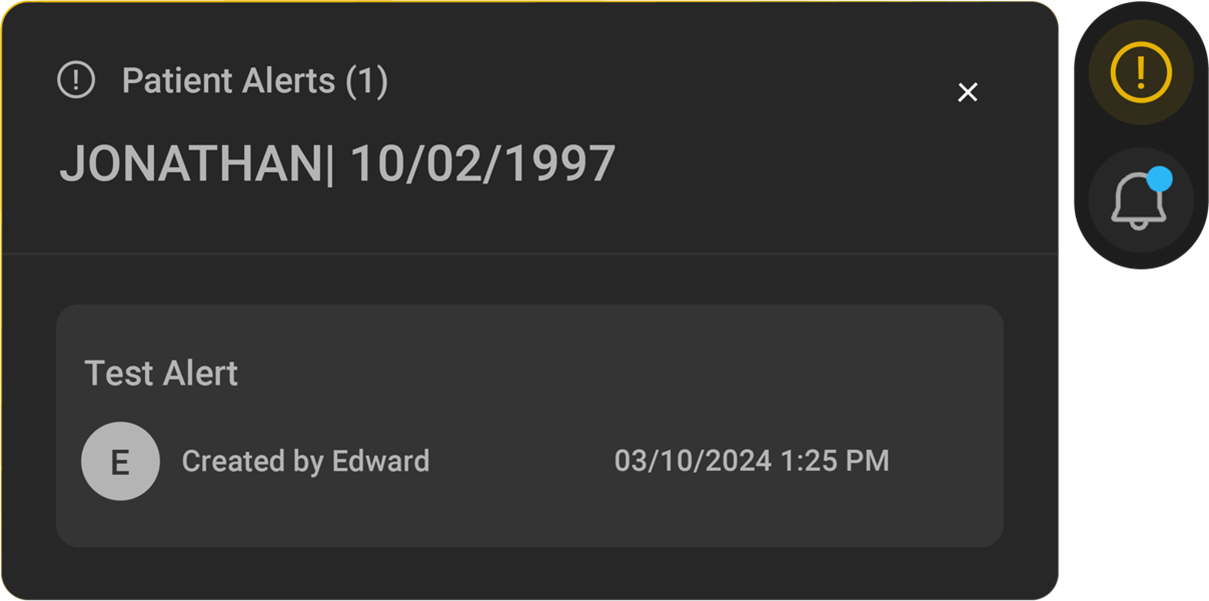
Task: Click the patient name JONATHAN
Action: click(x=190, y=164)
